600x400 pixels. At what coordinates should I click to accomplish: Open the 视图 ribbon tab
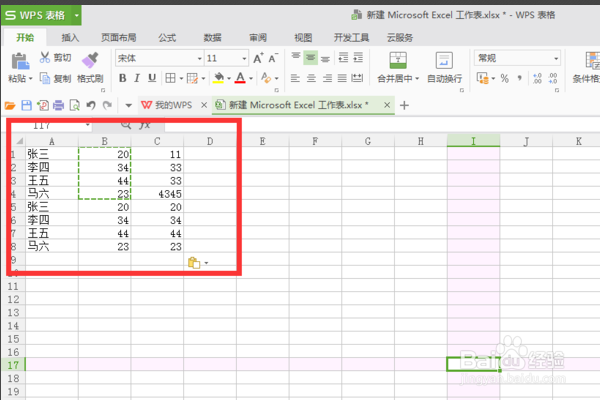click(x=303, y=38)
